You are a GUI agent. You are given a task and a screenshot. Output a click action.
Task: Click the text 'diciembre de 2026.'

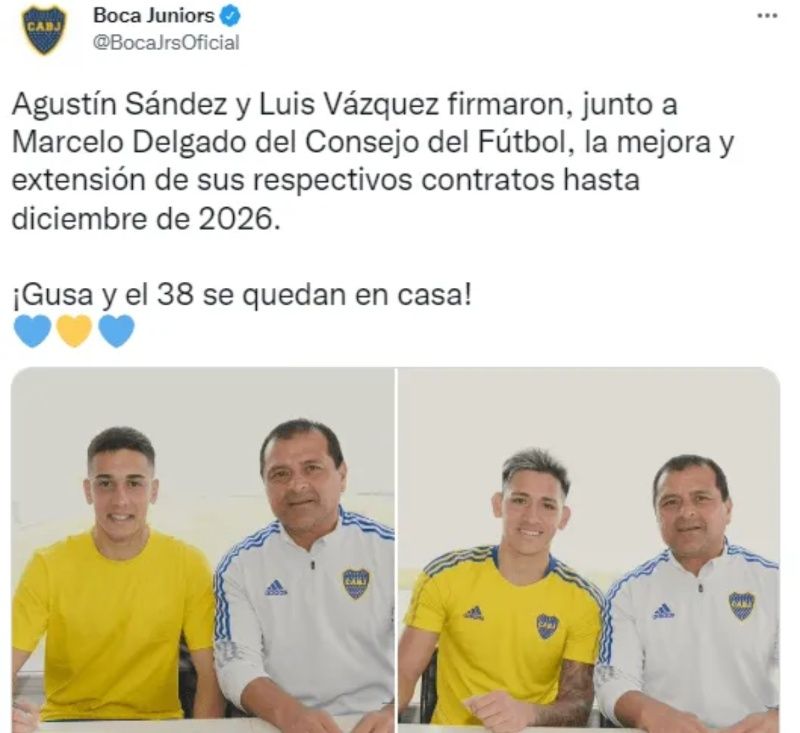coord(146,219)
